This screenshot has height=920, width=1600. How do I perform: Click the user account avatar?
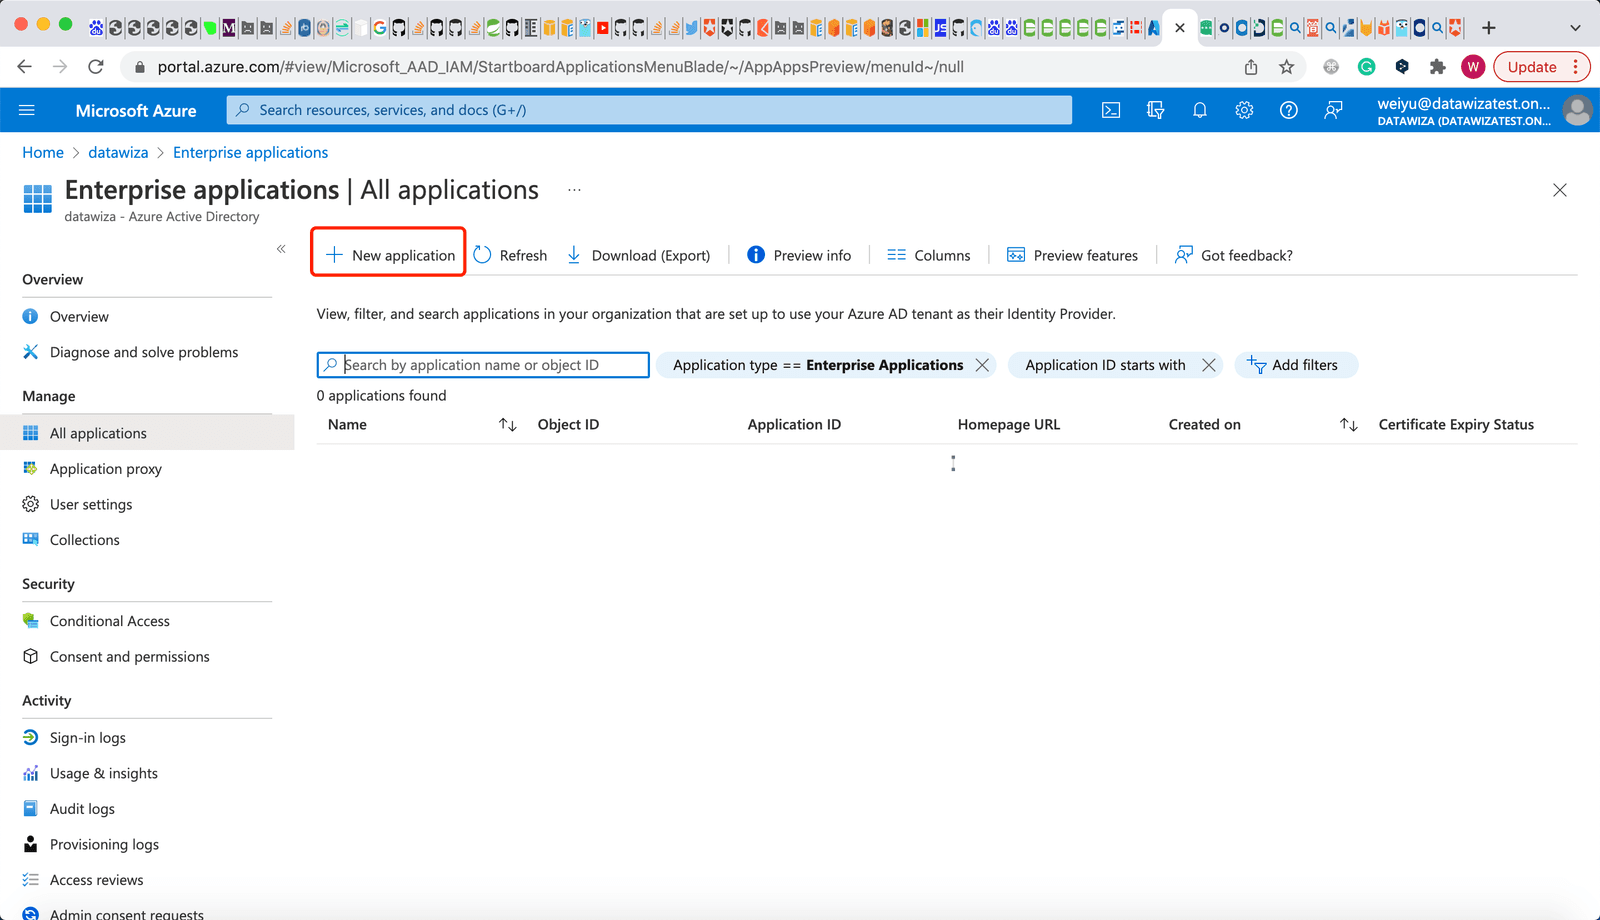coord(1577,110)
